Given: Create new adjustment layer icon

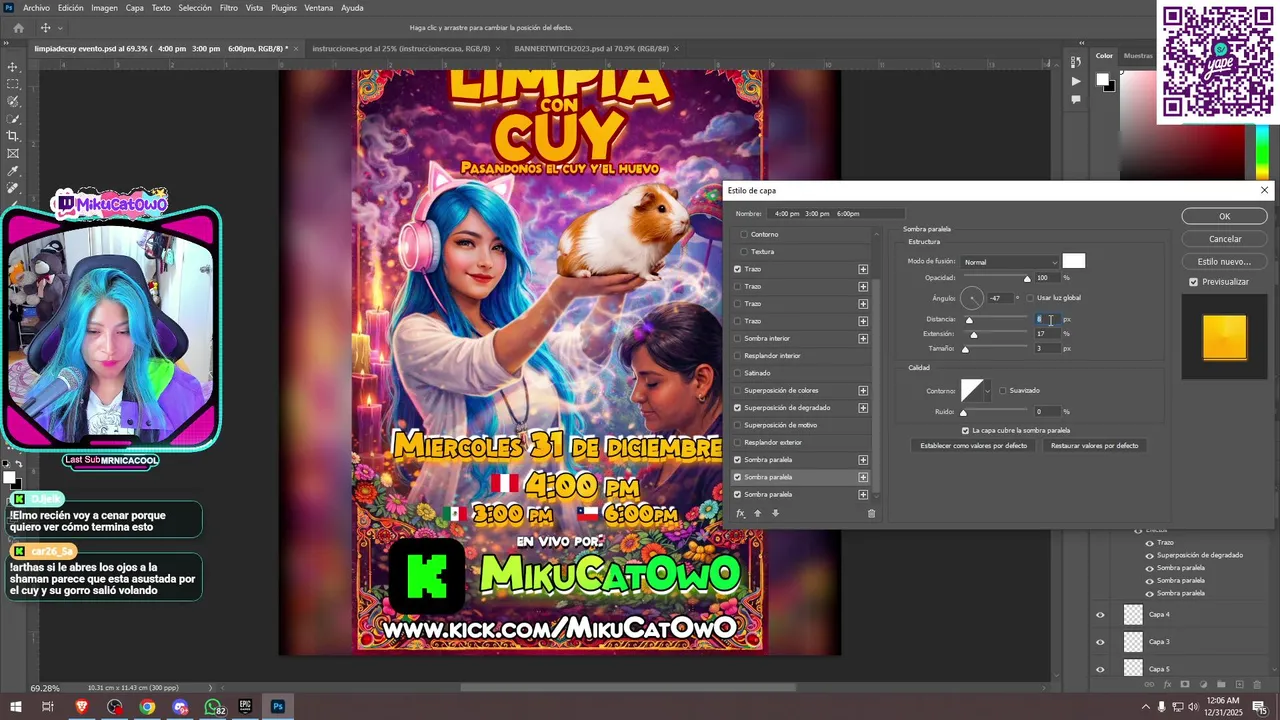Looking at the screenshot, I should coord(1204,685).
